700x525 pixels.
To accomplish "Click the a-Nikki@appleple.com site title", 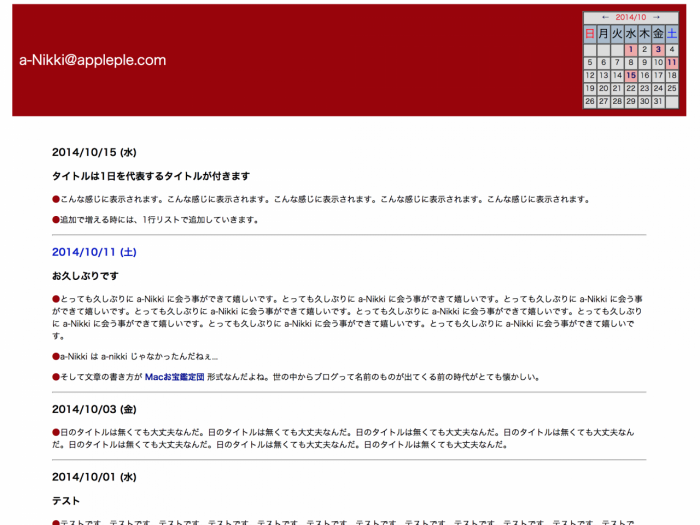I will click(x=92, y=60).
